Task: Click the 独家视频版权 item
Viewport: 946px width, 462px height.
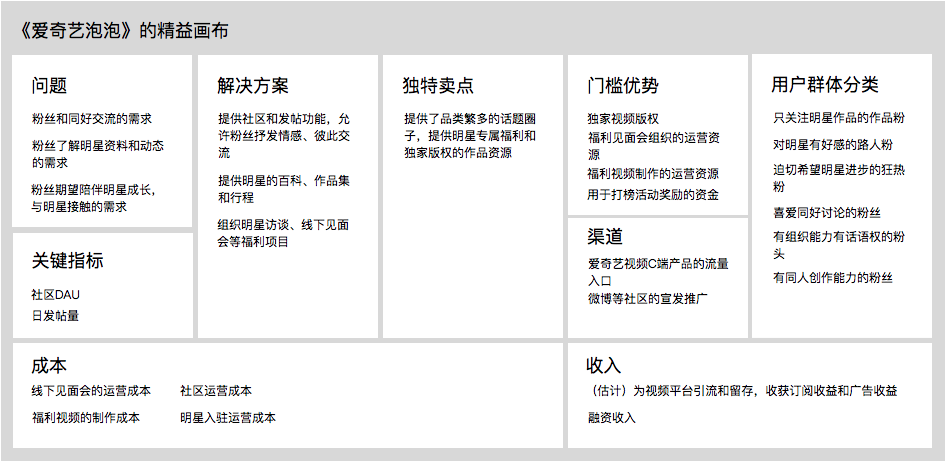Action: (x=623, y=119)
